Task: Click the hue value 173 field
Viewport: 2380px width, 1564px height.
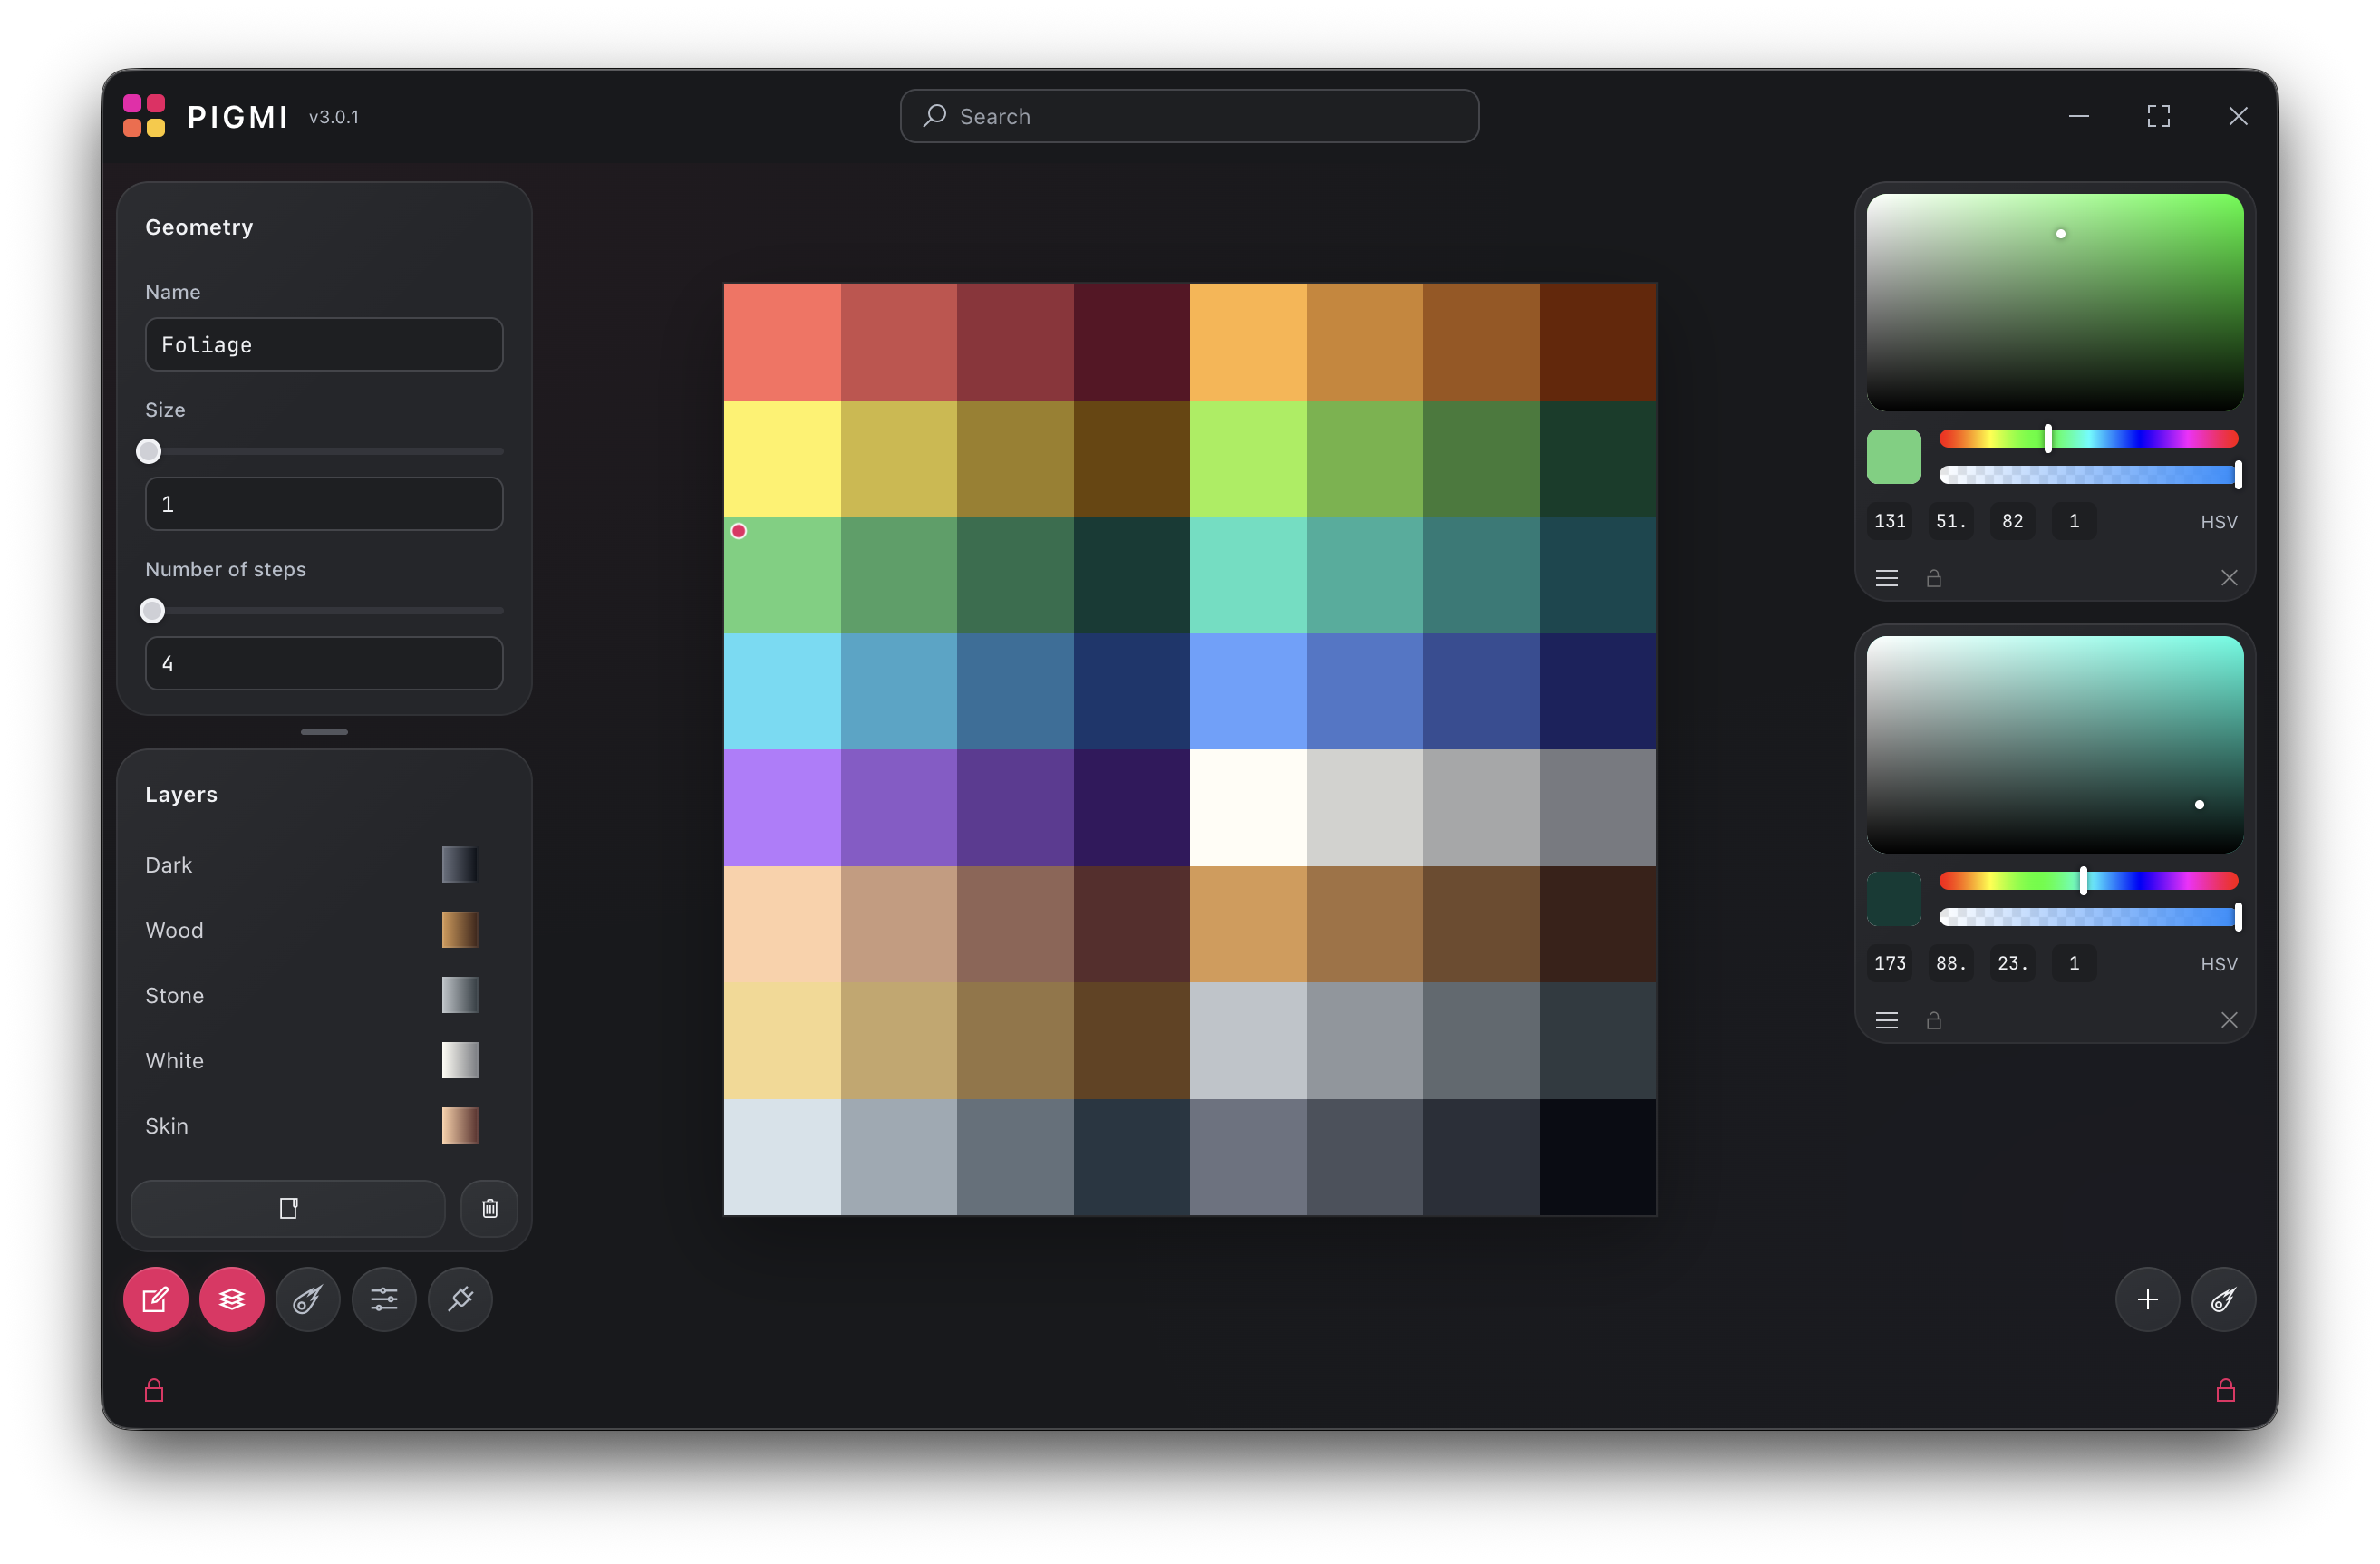Action: click(x=1889, y=963)
